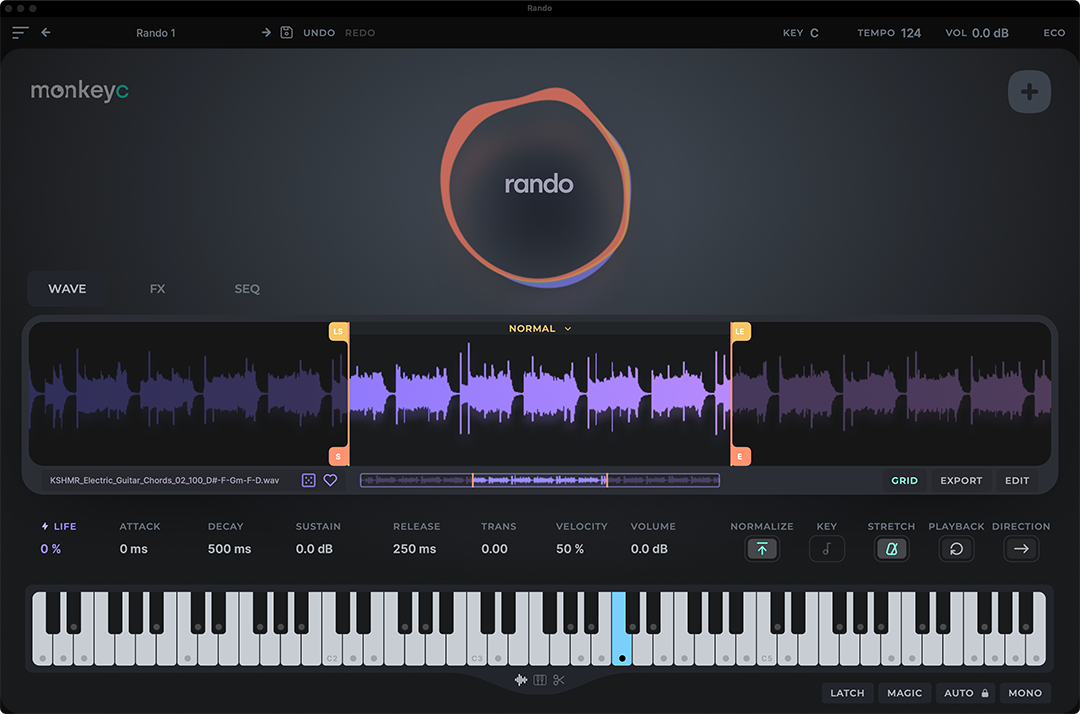Click the LS loop start marker

(x=338, y=331)
